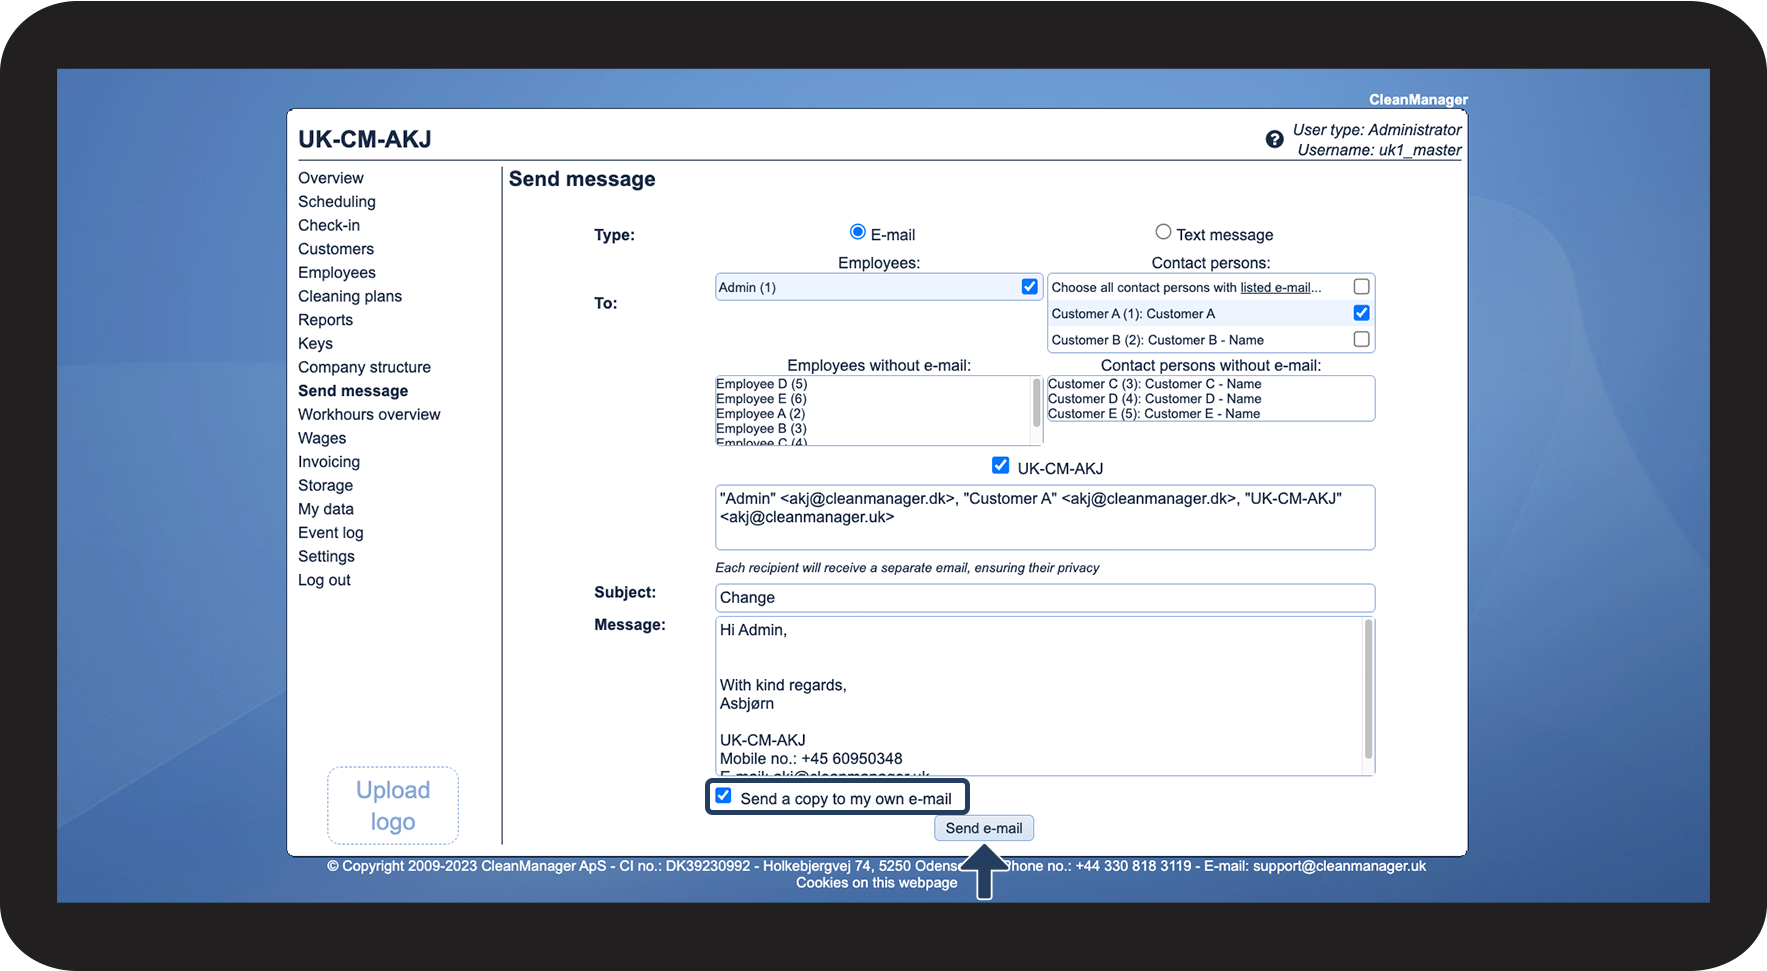The height and width of the screenshot is (971, 1767).
Task: Select Customer D (4) in list
Action: (1154, 399)
